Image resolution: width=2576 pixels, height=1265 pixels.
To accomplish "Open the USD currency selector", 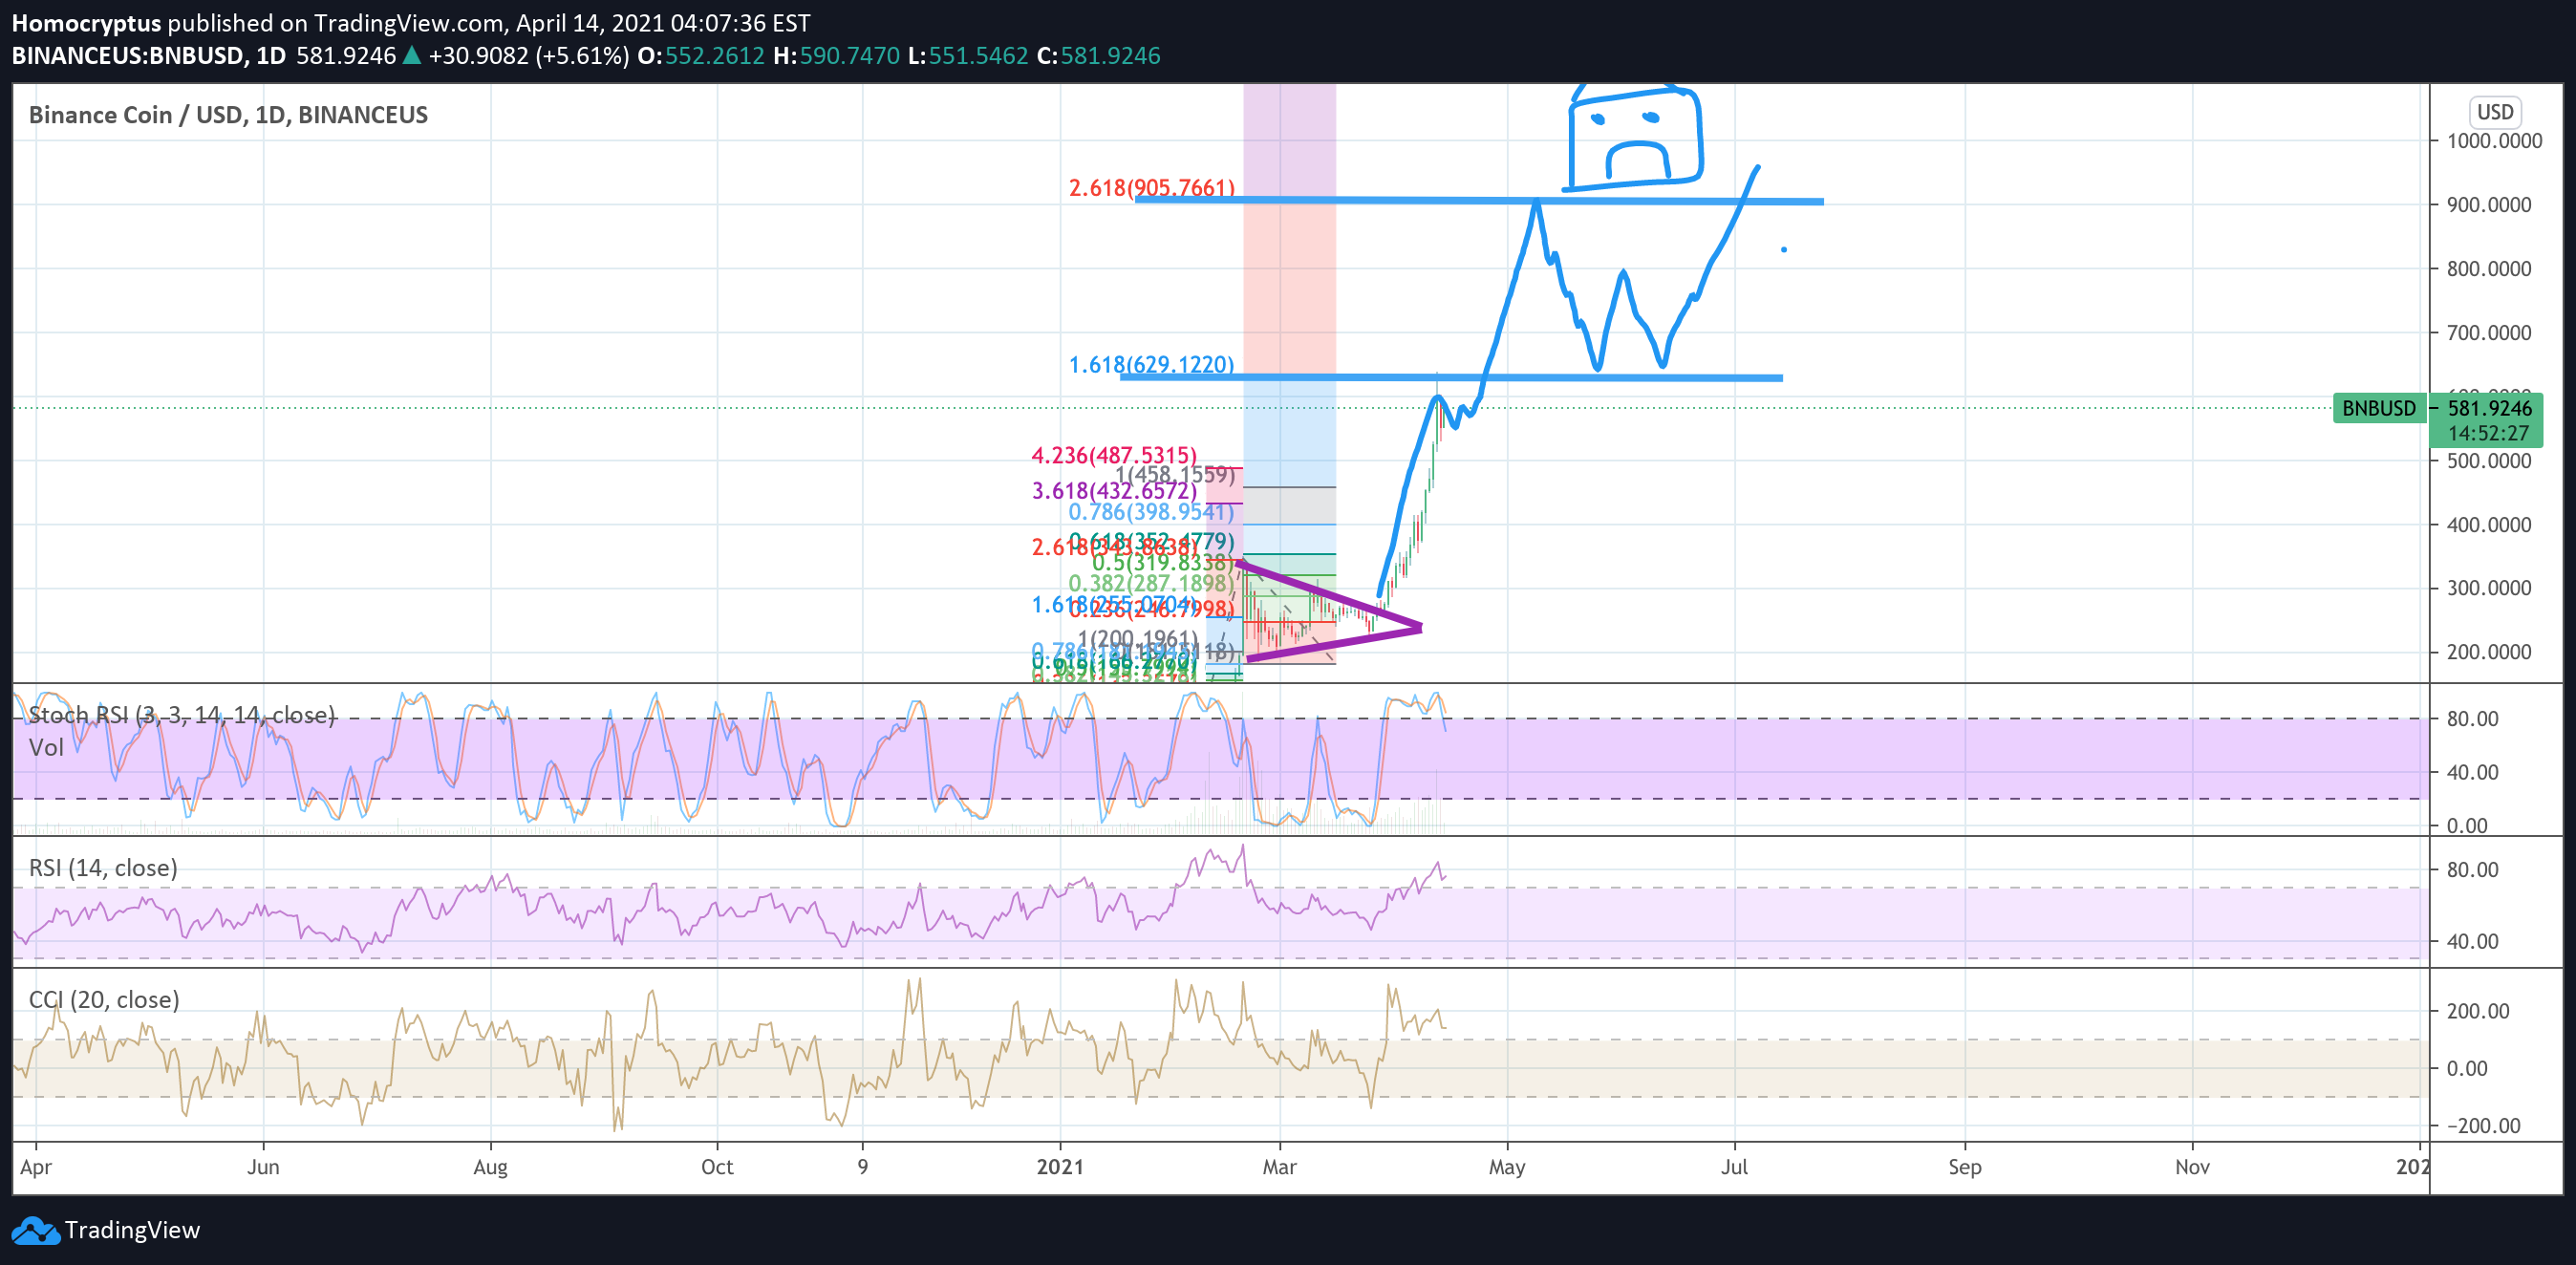I will 2494,112.
